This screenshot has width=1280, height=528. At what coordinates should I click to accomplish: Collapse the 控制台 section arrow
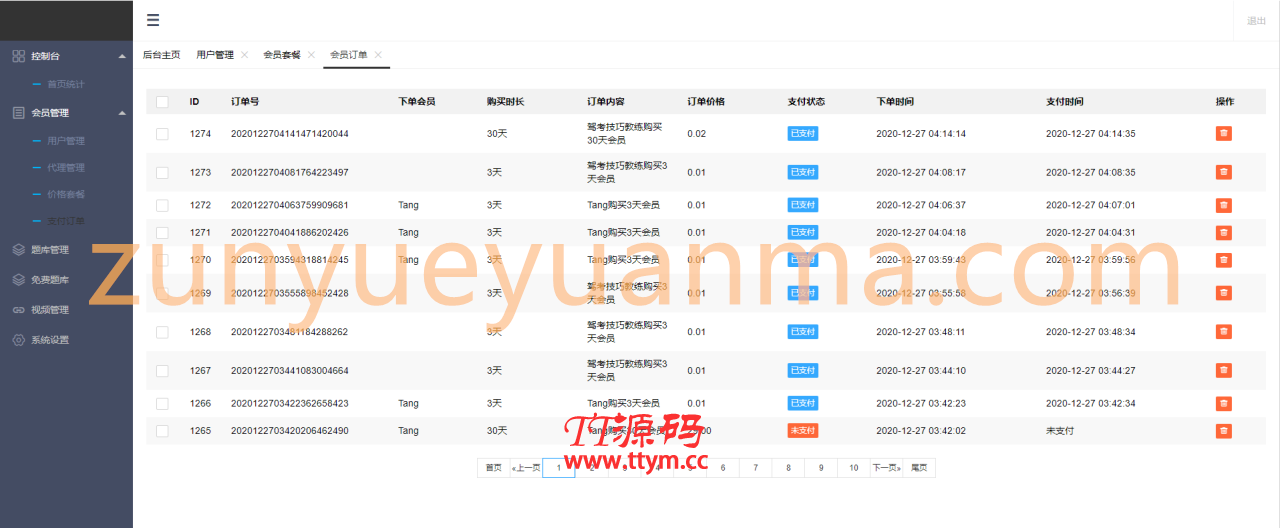coord(122,56)
